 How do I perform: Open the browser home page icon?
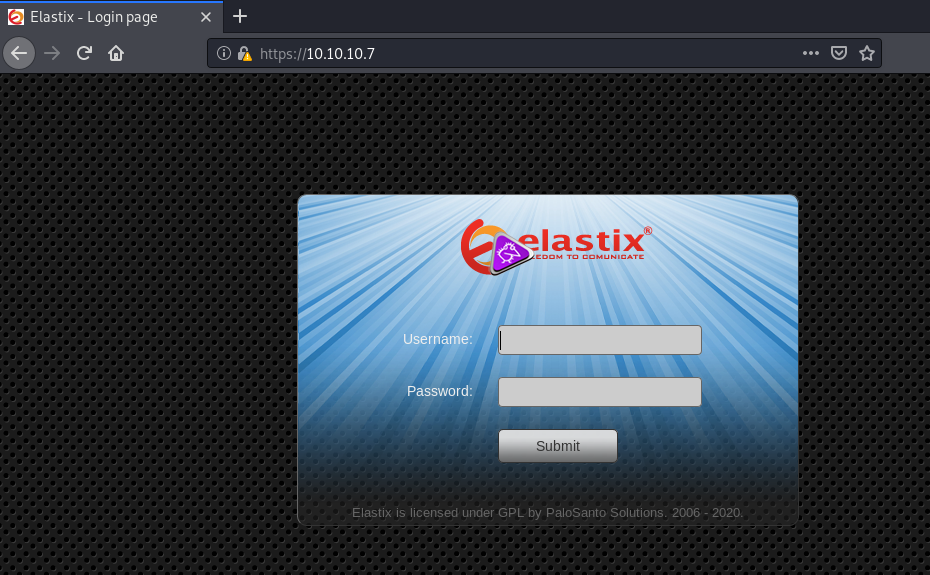coord(116,53)
